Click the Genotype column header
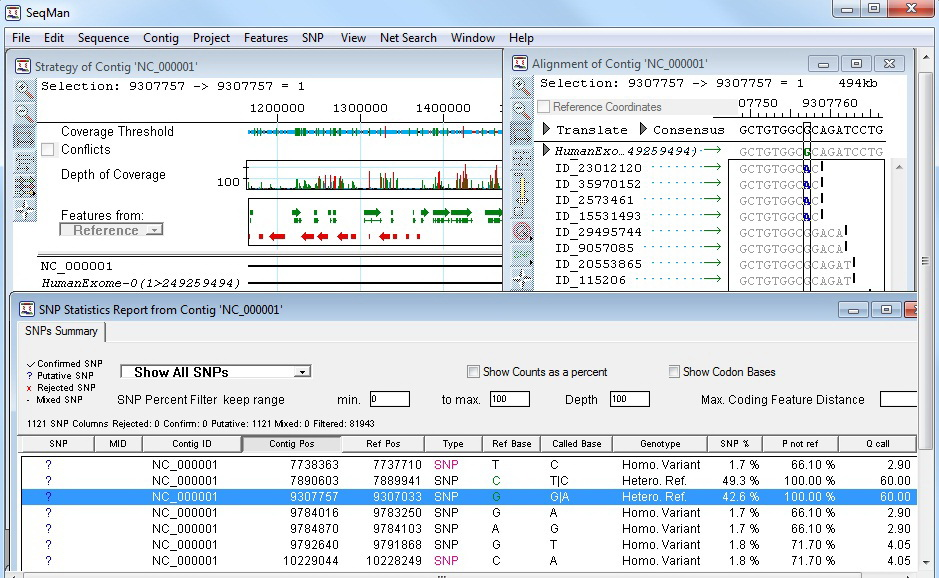The width and height of the screenshot is (939, 578). [660, 444]
